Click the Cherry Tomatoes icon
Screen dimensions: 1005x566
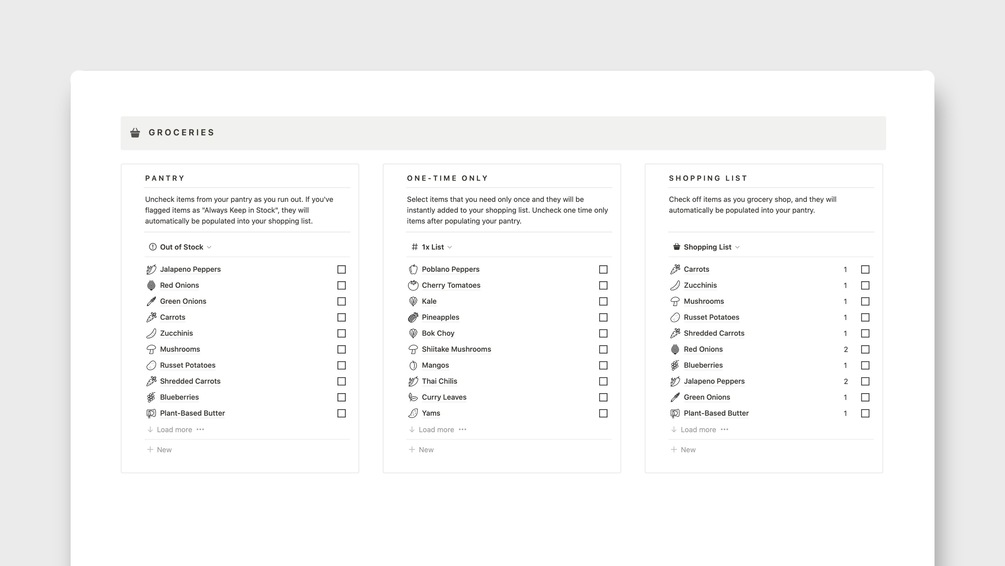coord(414,286)
